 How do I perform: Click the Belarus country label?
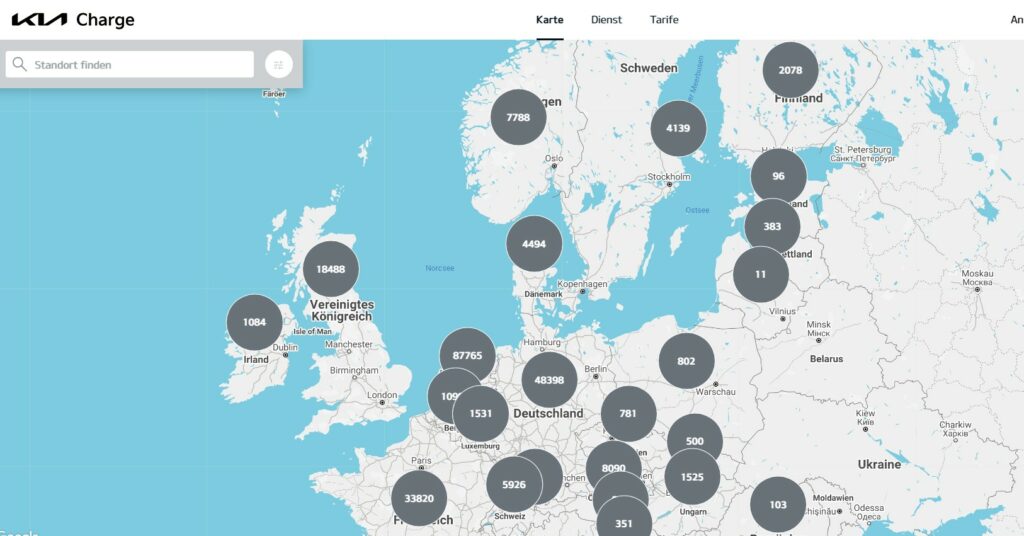(x=826, y=358)
